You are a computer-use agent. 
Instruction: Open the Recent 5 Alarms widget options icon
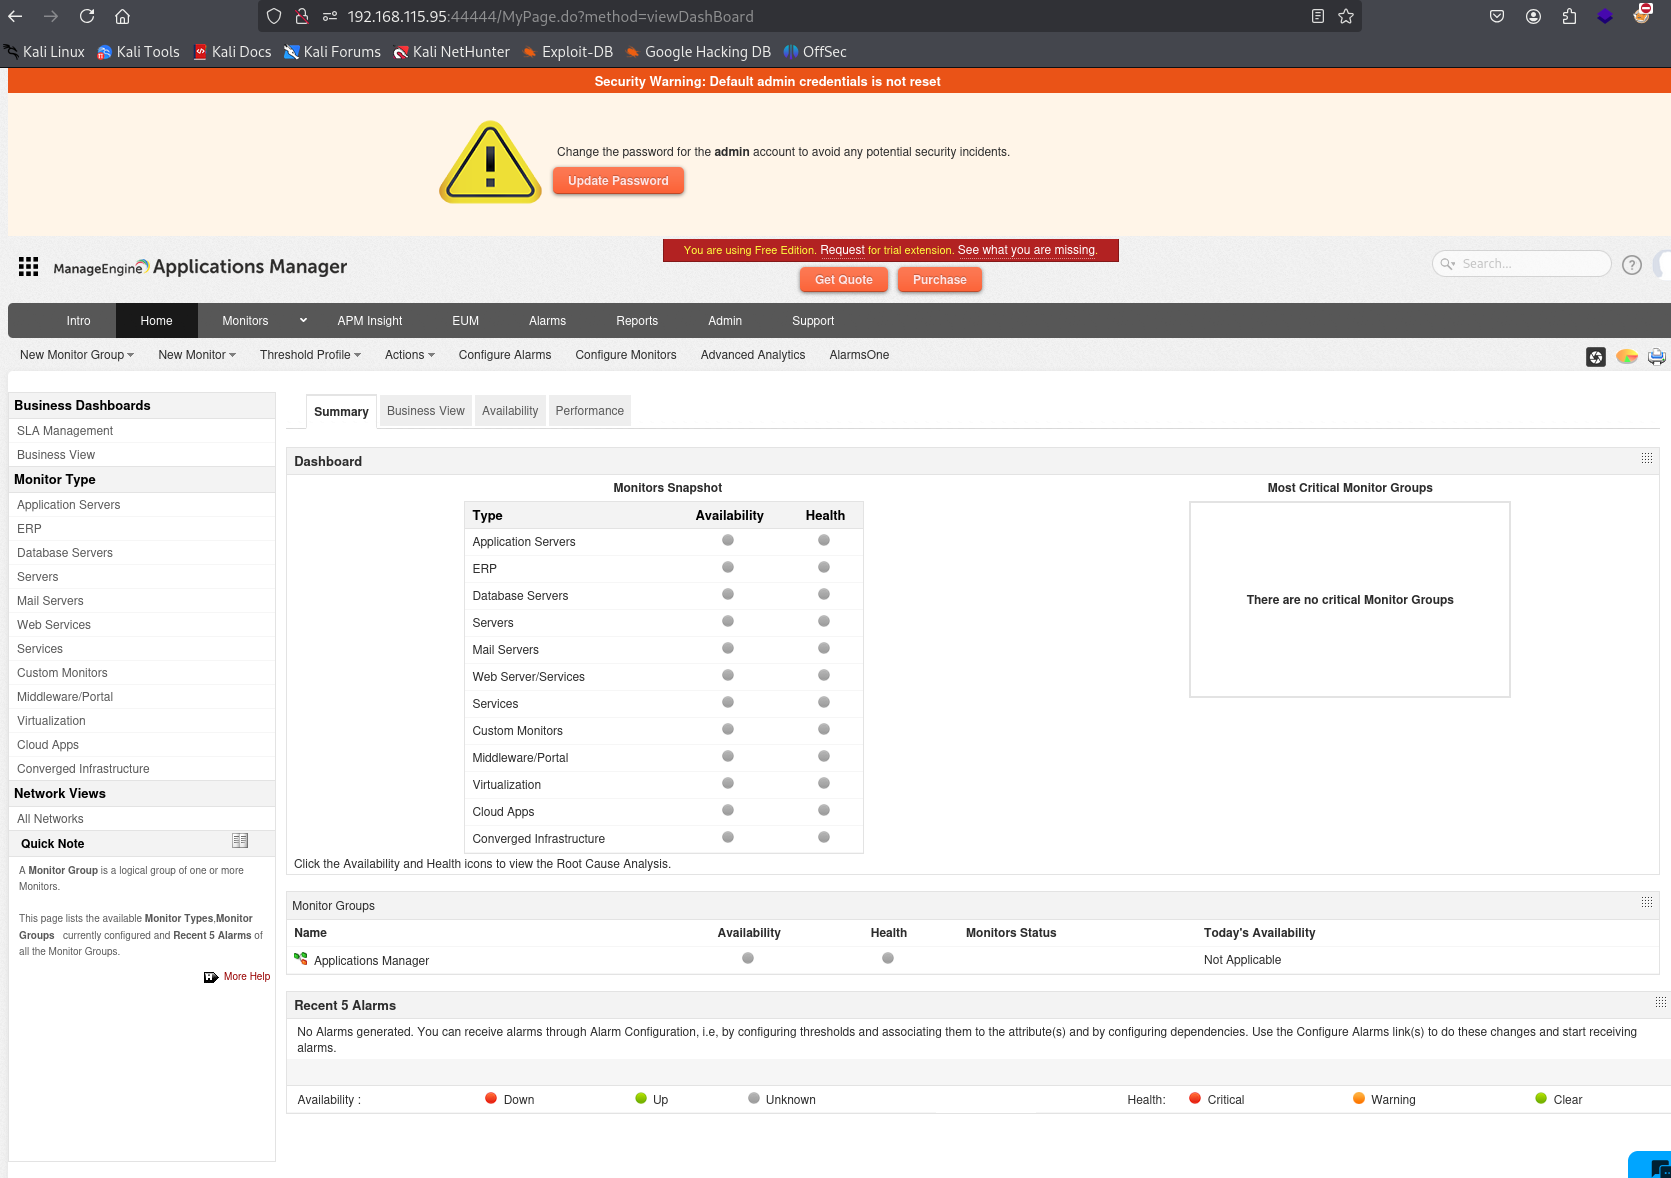[x=1660, y=1002]
